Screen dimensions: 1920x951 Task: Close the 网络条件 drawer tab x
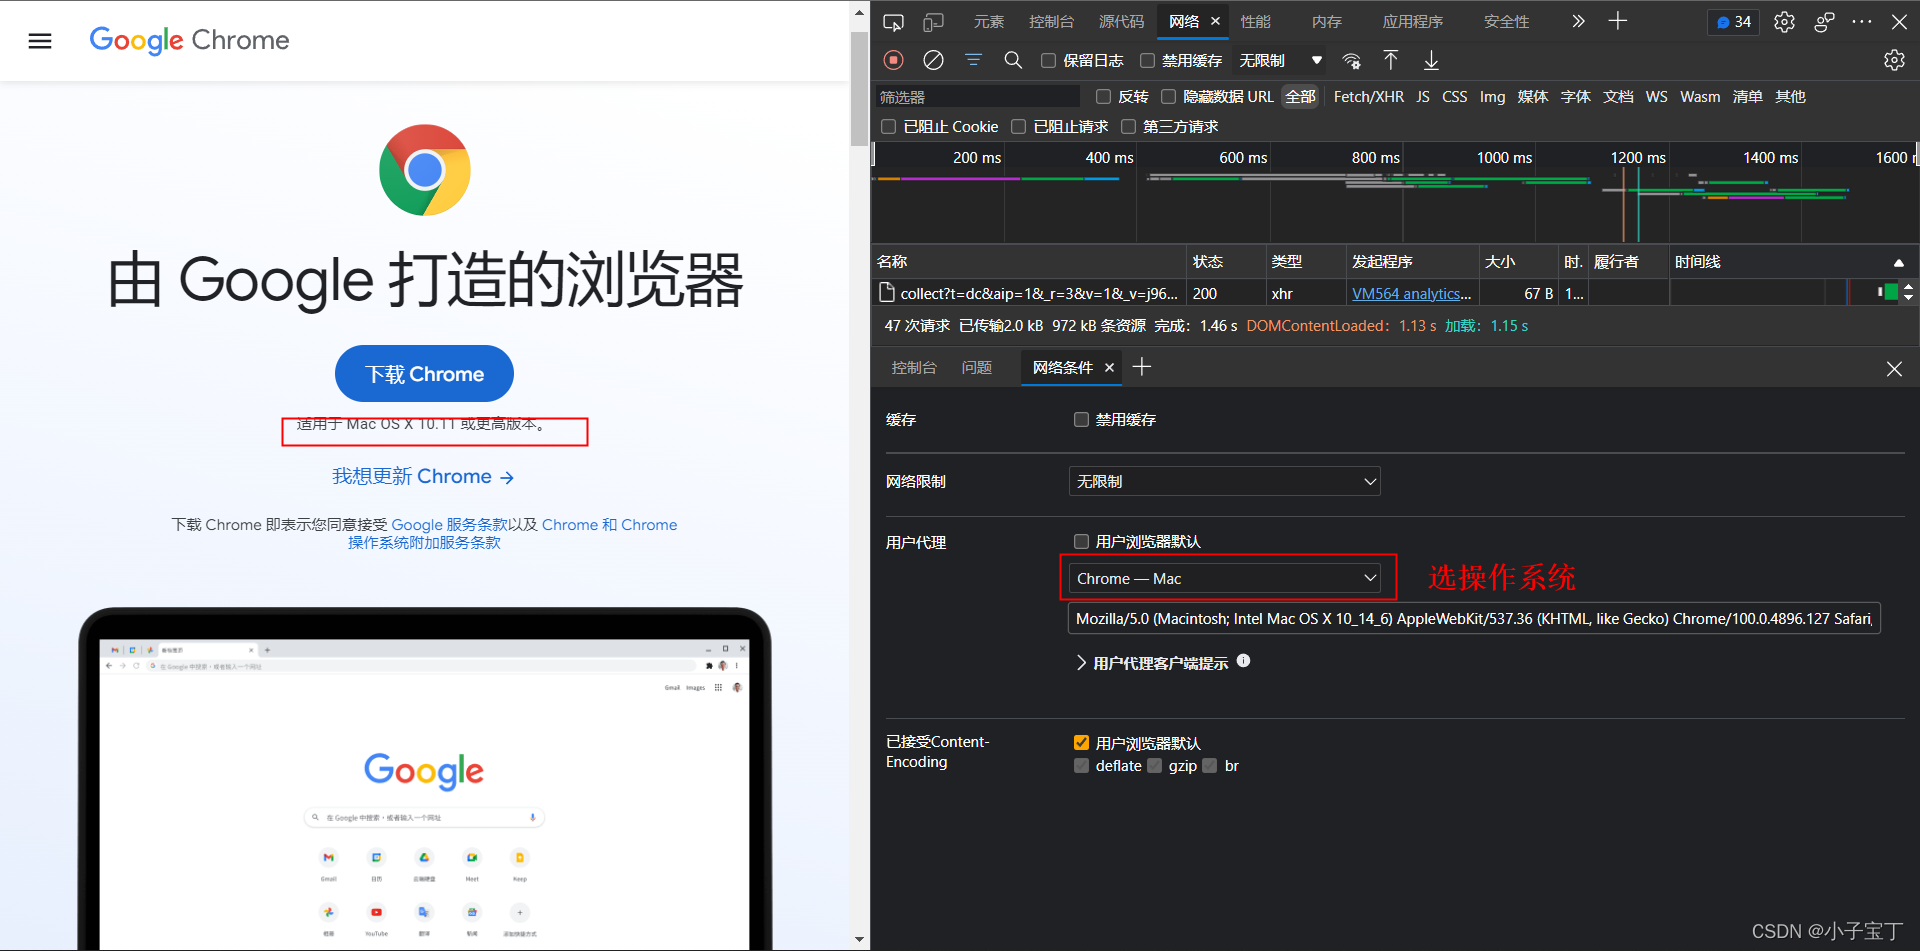pos(1109,368)
